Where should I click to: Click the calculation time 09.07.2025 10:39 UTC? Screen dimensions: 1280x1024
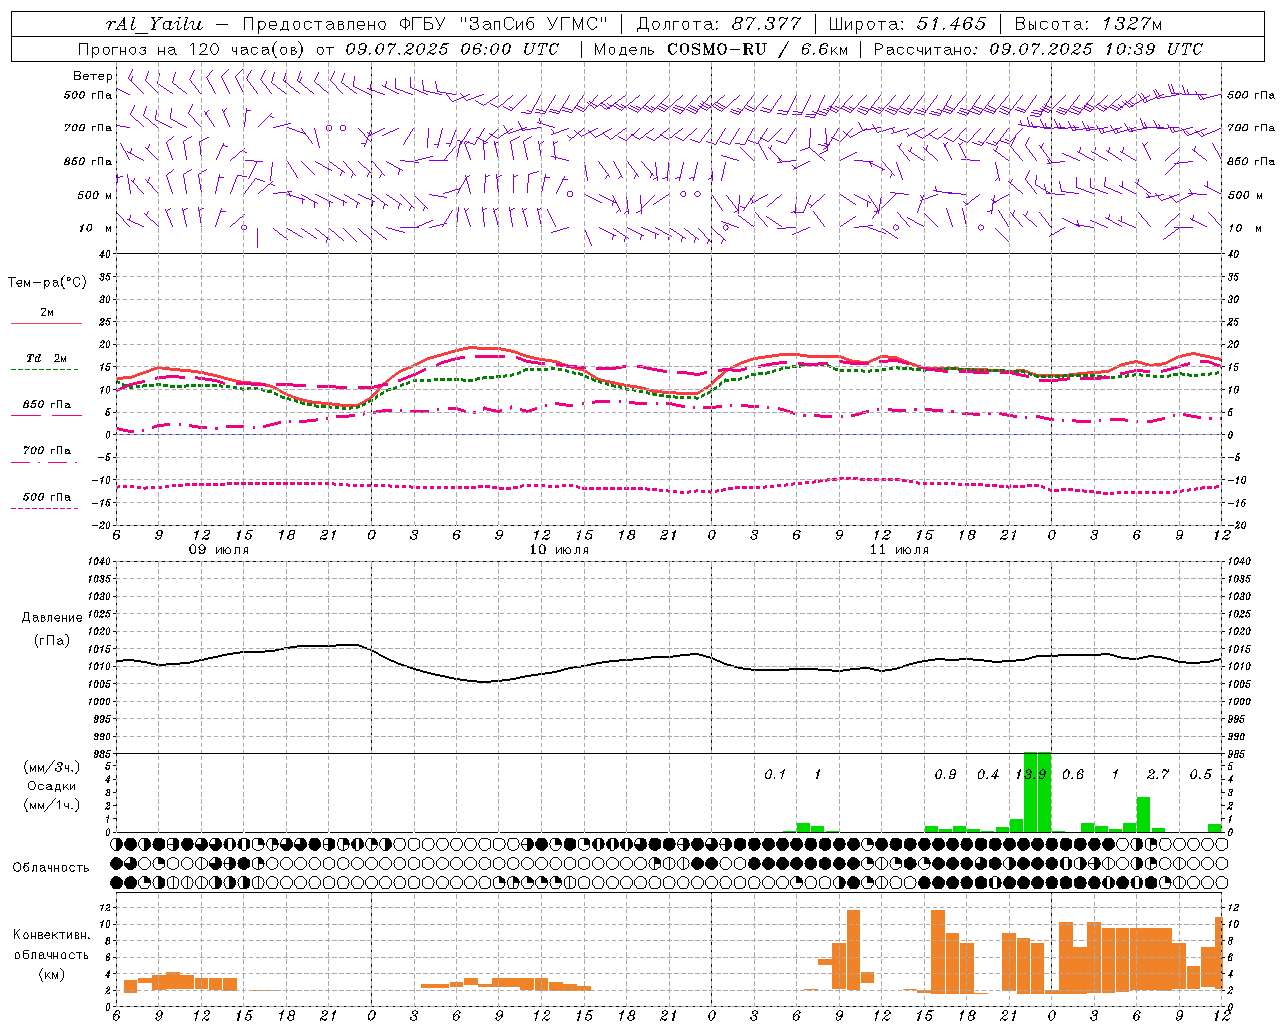click(x=1096, y=49)
